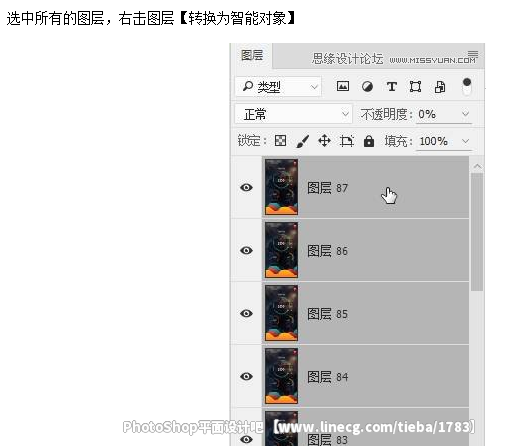Filter layers by type (T) icon
Viewport: 531px width, 446px height.
tap(392, 87)
